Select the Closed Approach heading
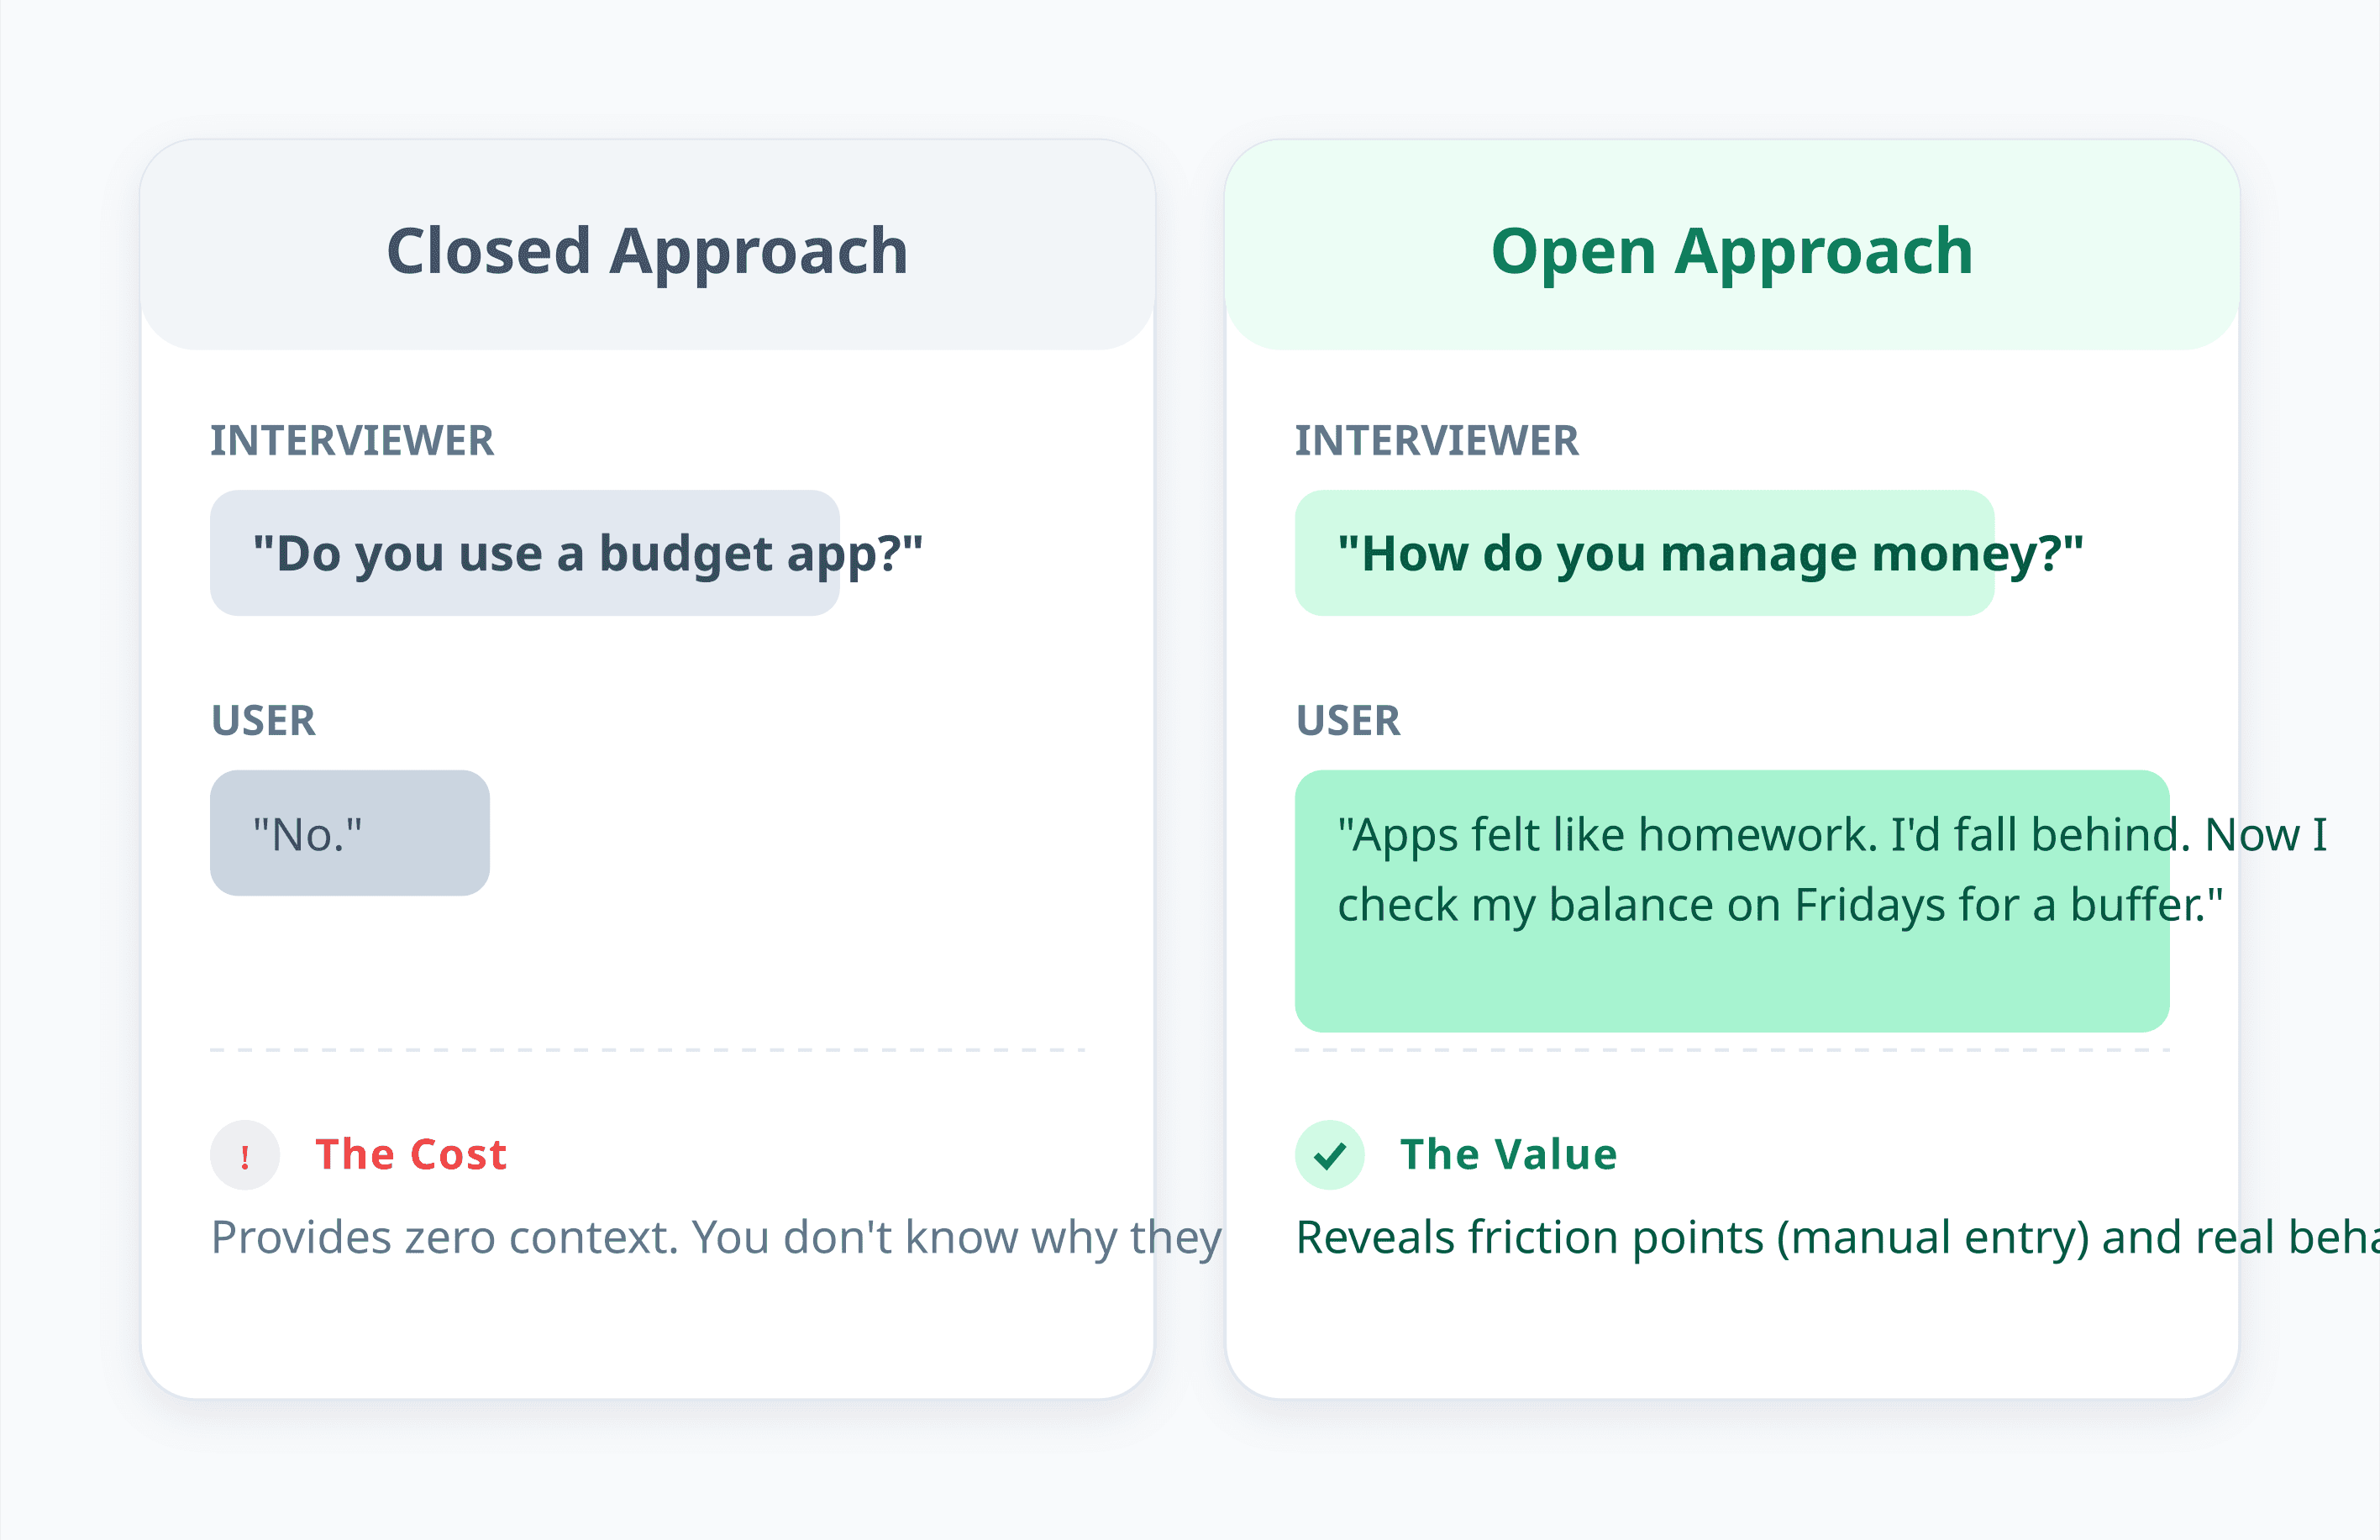Viewport: 2380px width, 1540px height. pyautogui.click(x=647, y=250)
